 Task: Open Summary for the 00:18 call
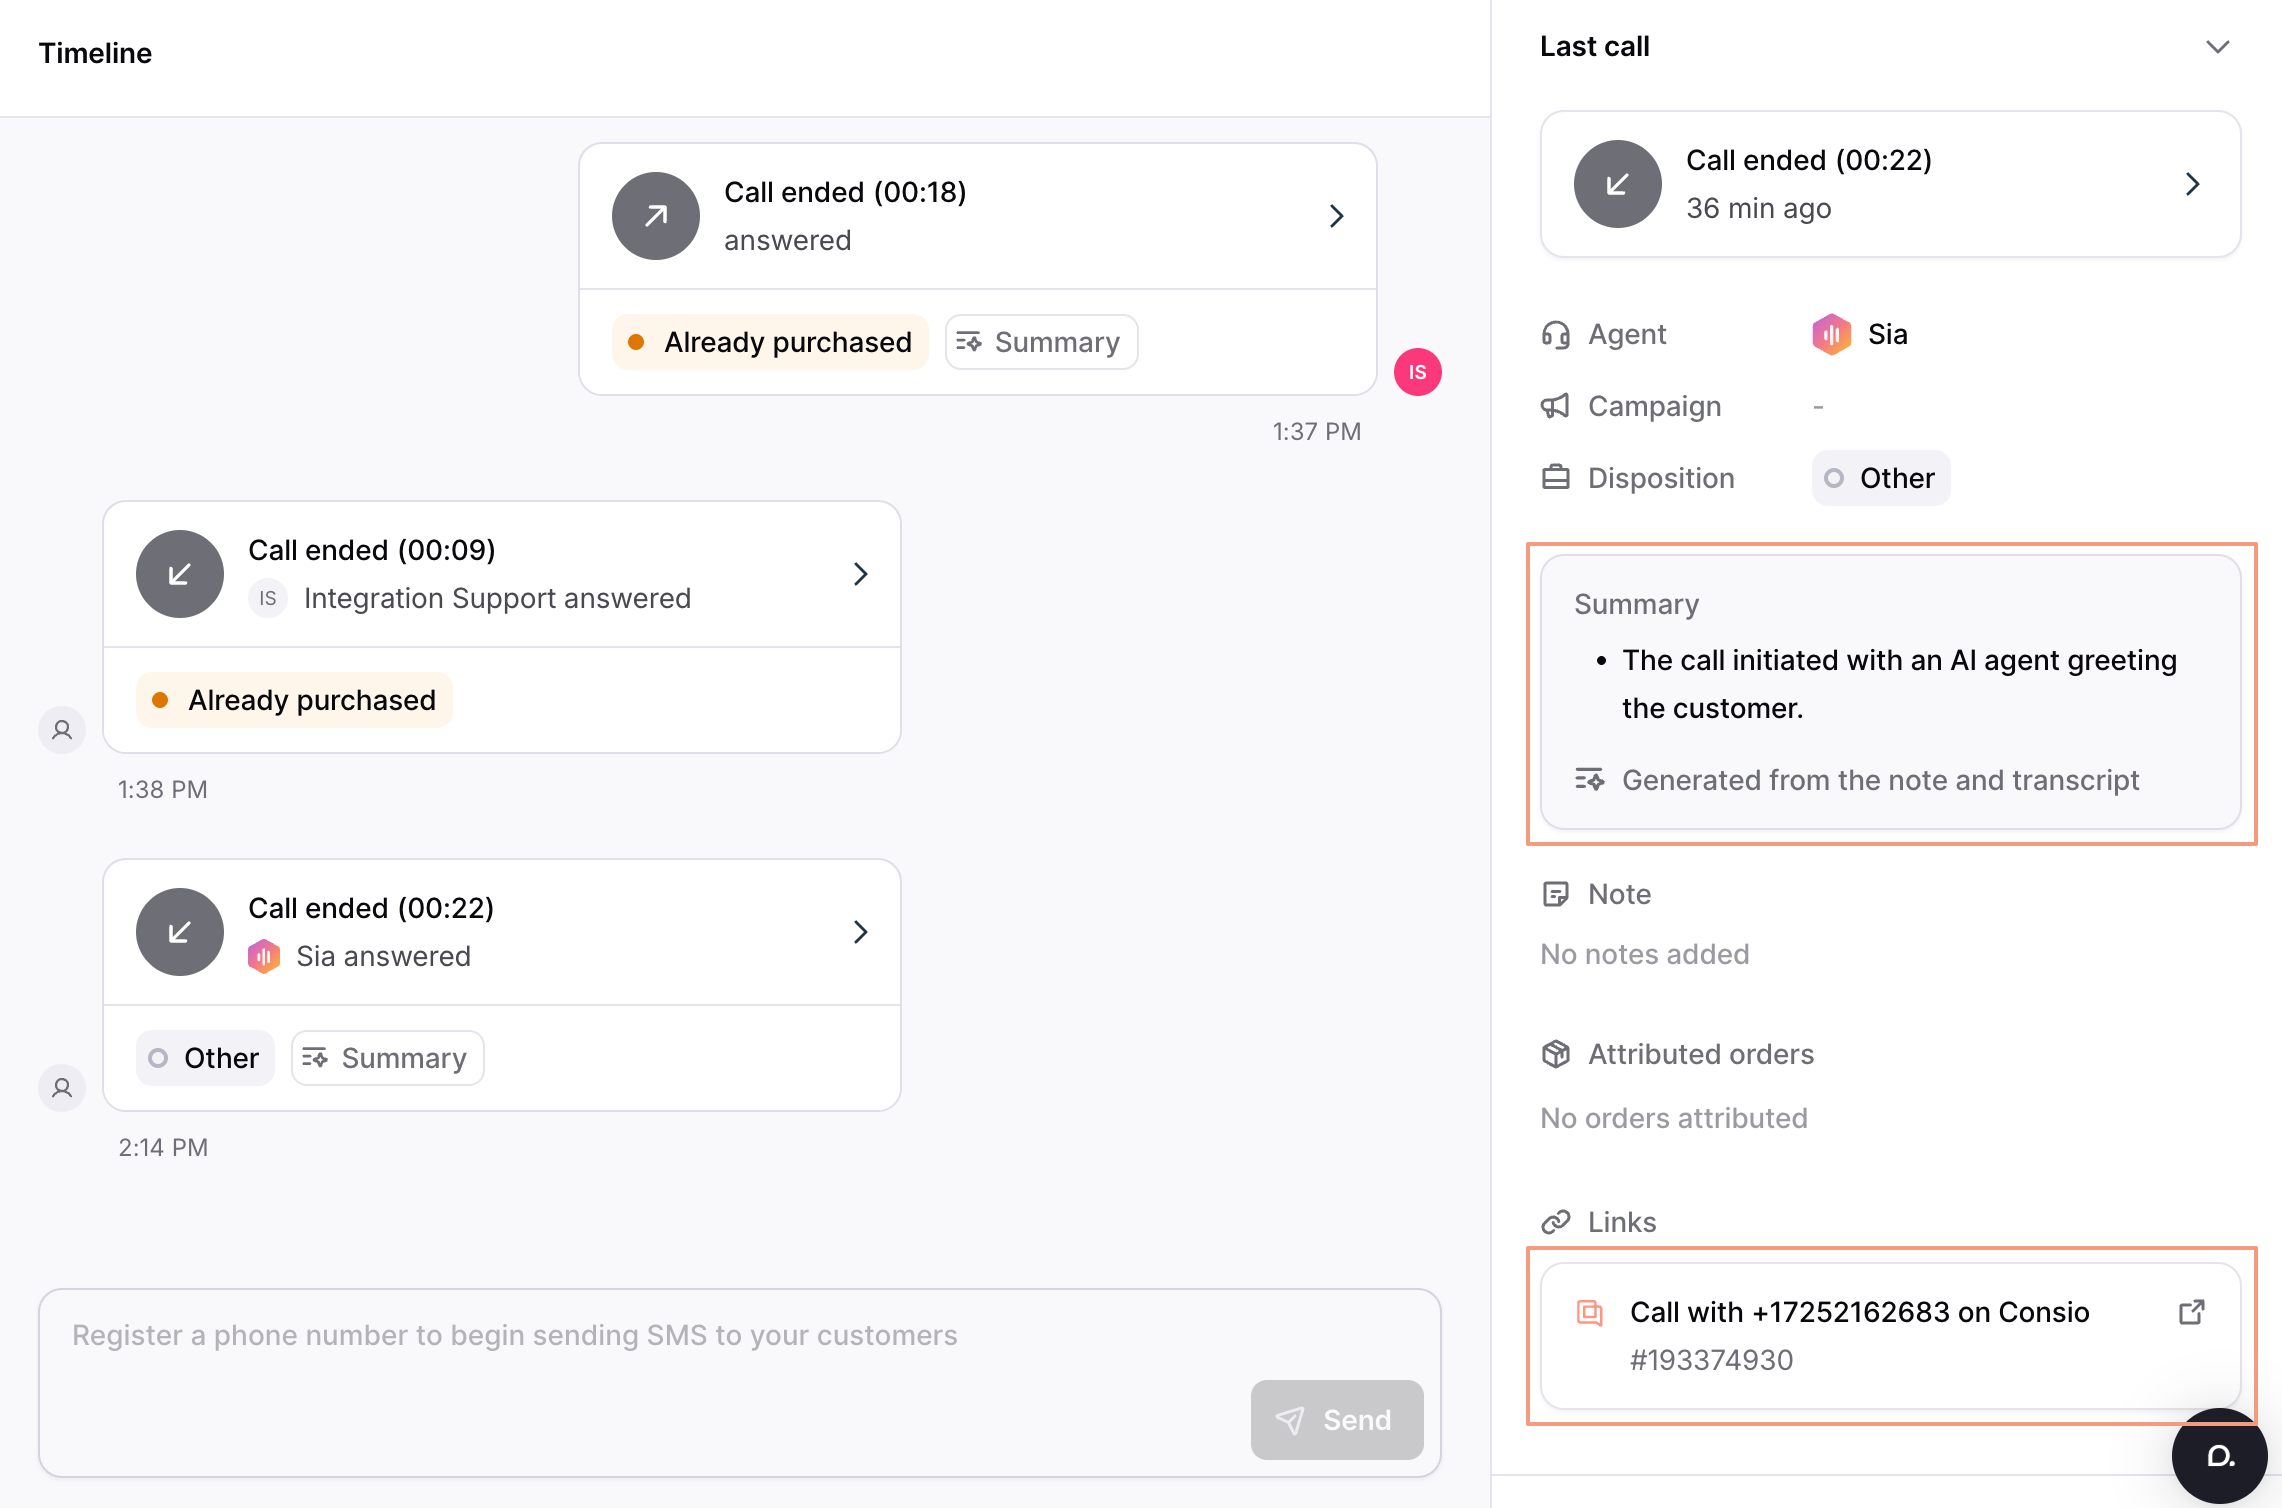pos(1041,342)
